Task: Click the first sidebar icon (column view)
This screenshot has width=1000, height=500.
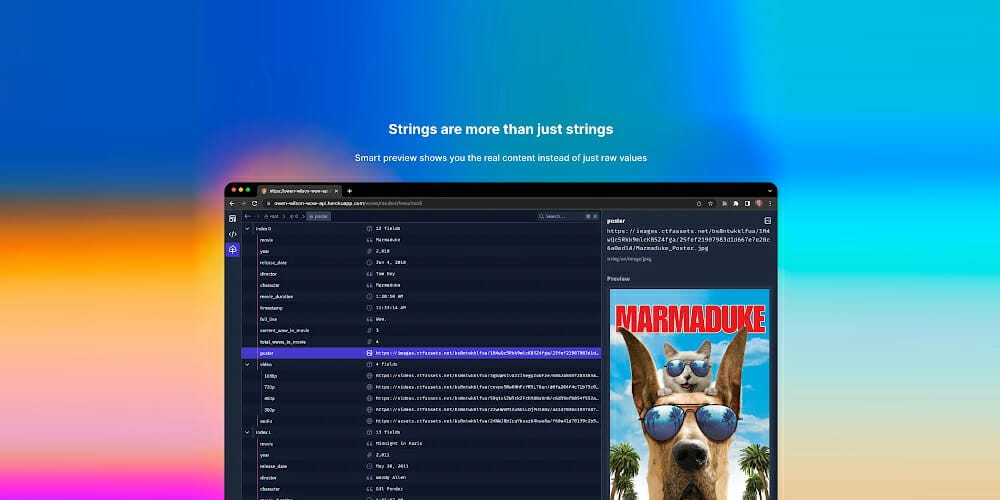Action: (233, 219)
